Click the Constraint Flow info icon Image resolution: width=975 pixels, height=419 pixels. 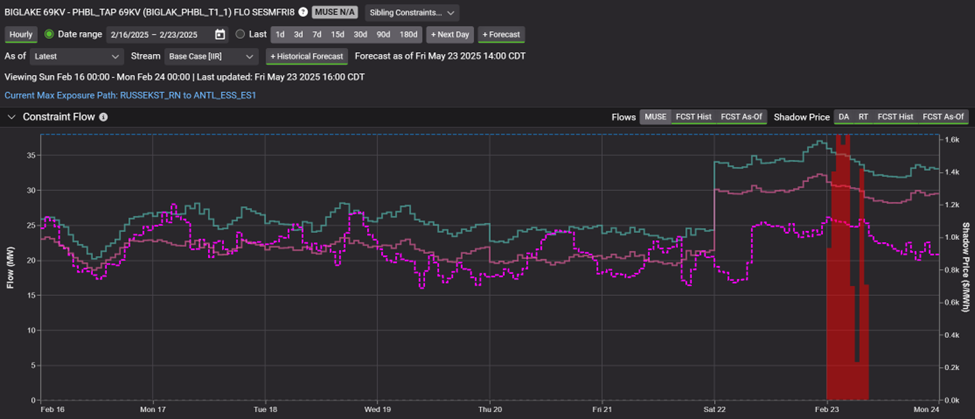pos(103,117)
